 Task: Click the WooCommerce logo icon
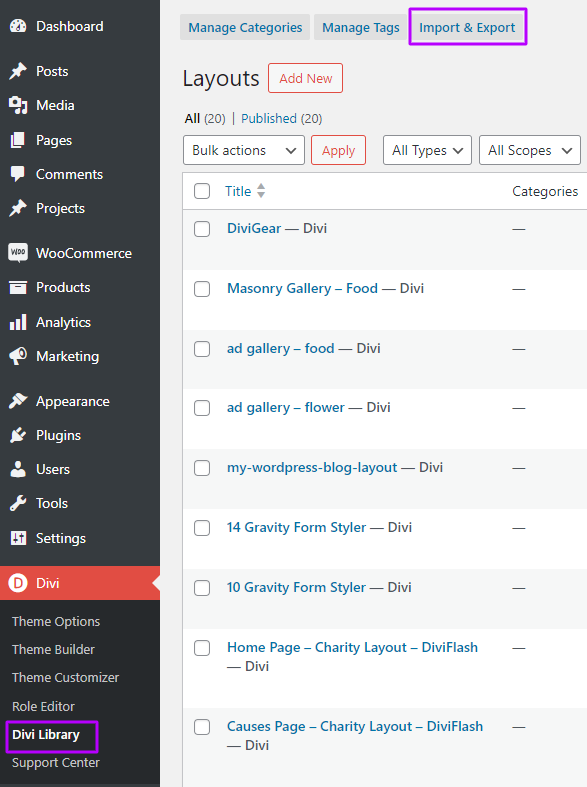point(18,252)
